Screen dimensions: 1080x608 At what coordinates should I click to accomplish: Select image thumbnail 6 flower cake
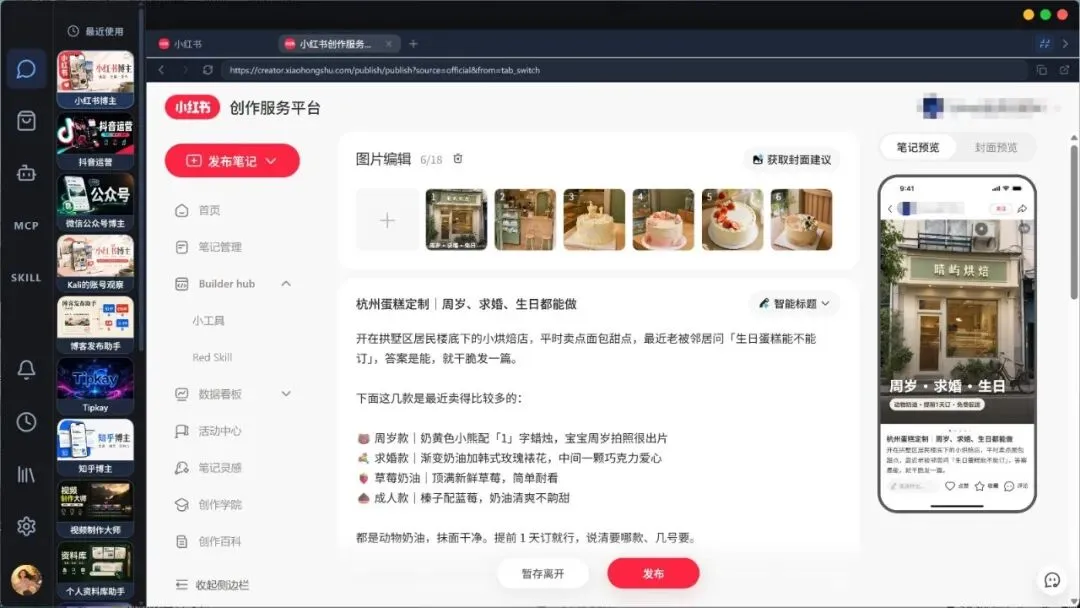pos(801,220)
